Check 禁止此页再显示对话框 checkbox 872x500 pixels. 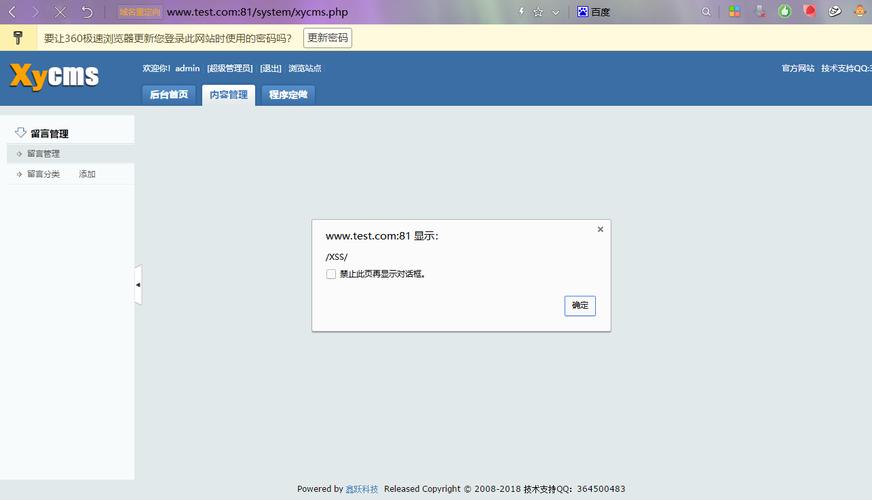pos(331,274)
